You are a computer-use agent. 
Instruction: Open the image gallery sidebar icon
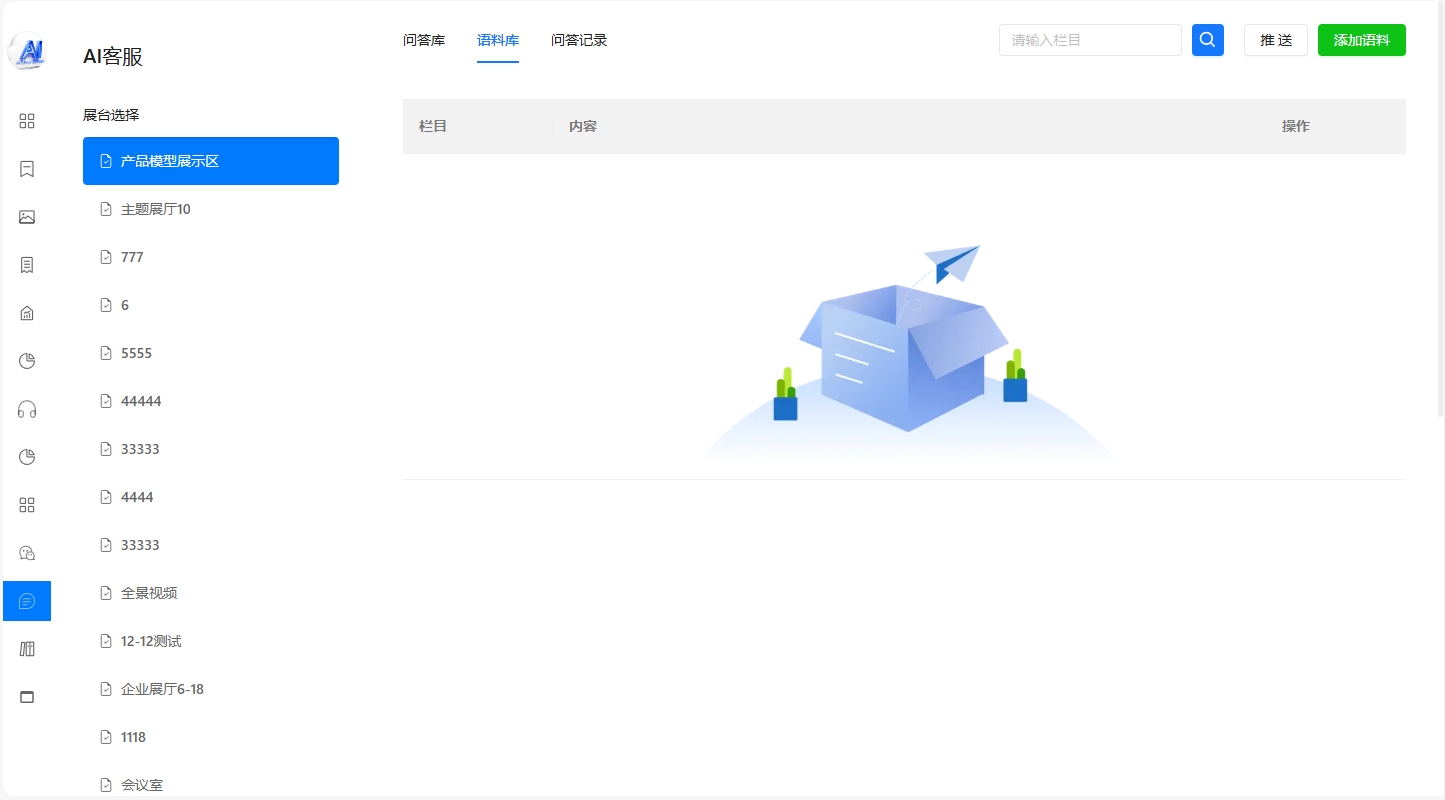[x=27, y=217]
